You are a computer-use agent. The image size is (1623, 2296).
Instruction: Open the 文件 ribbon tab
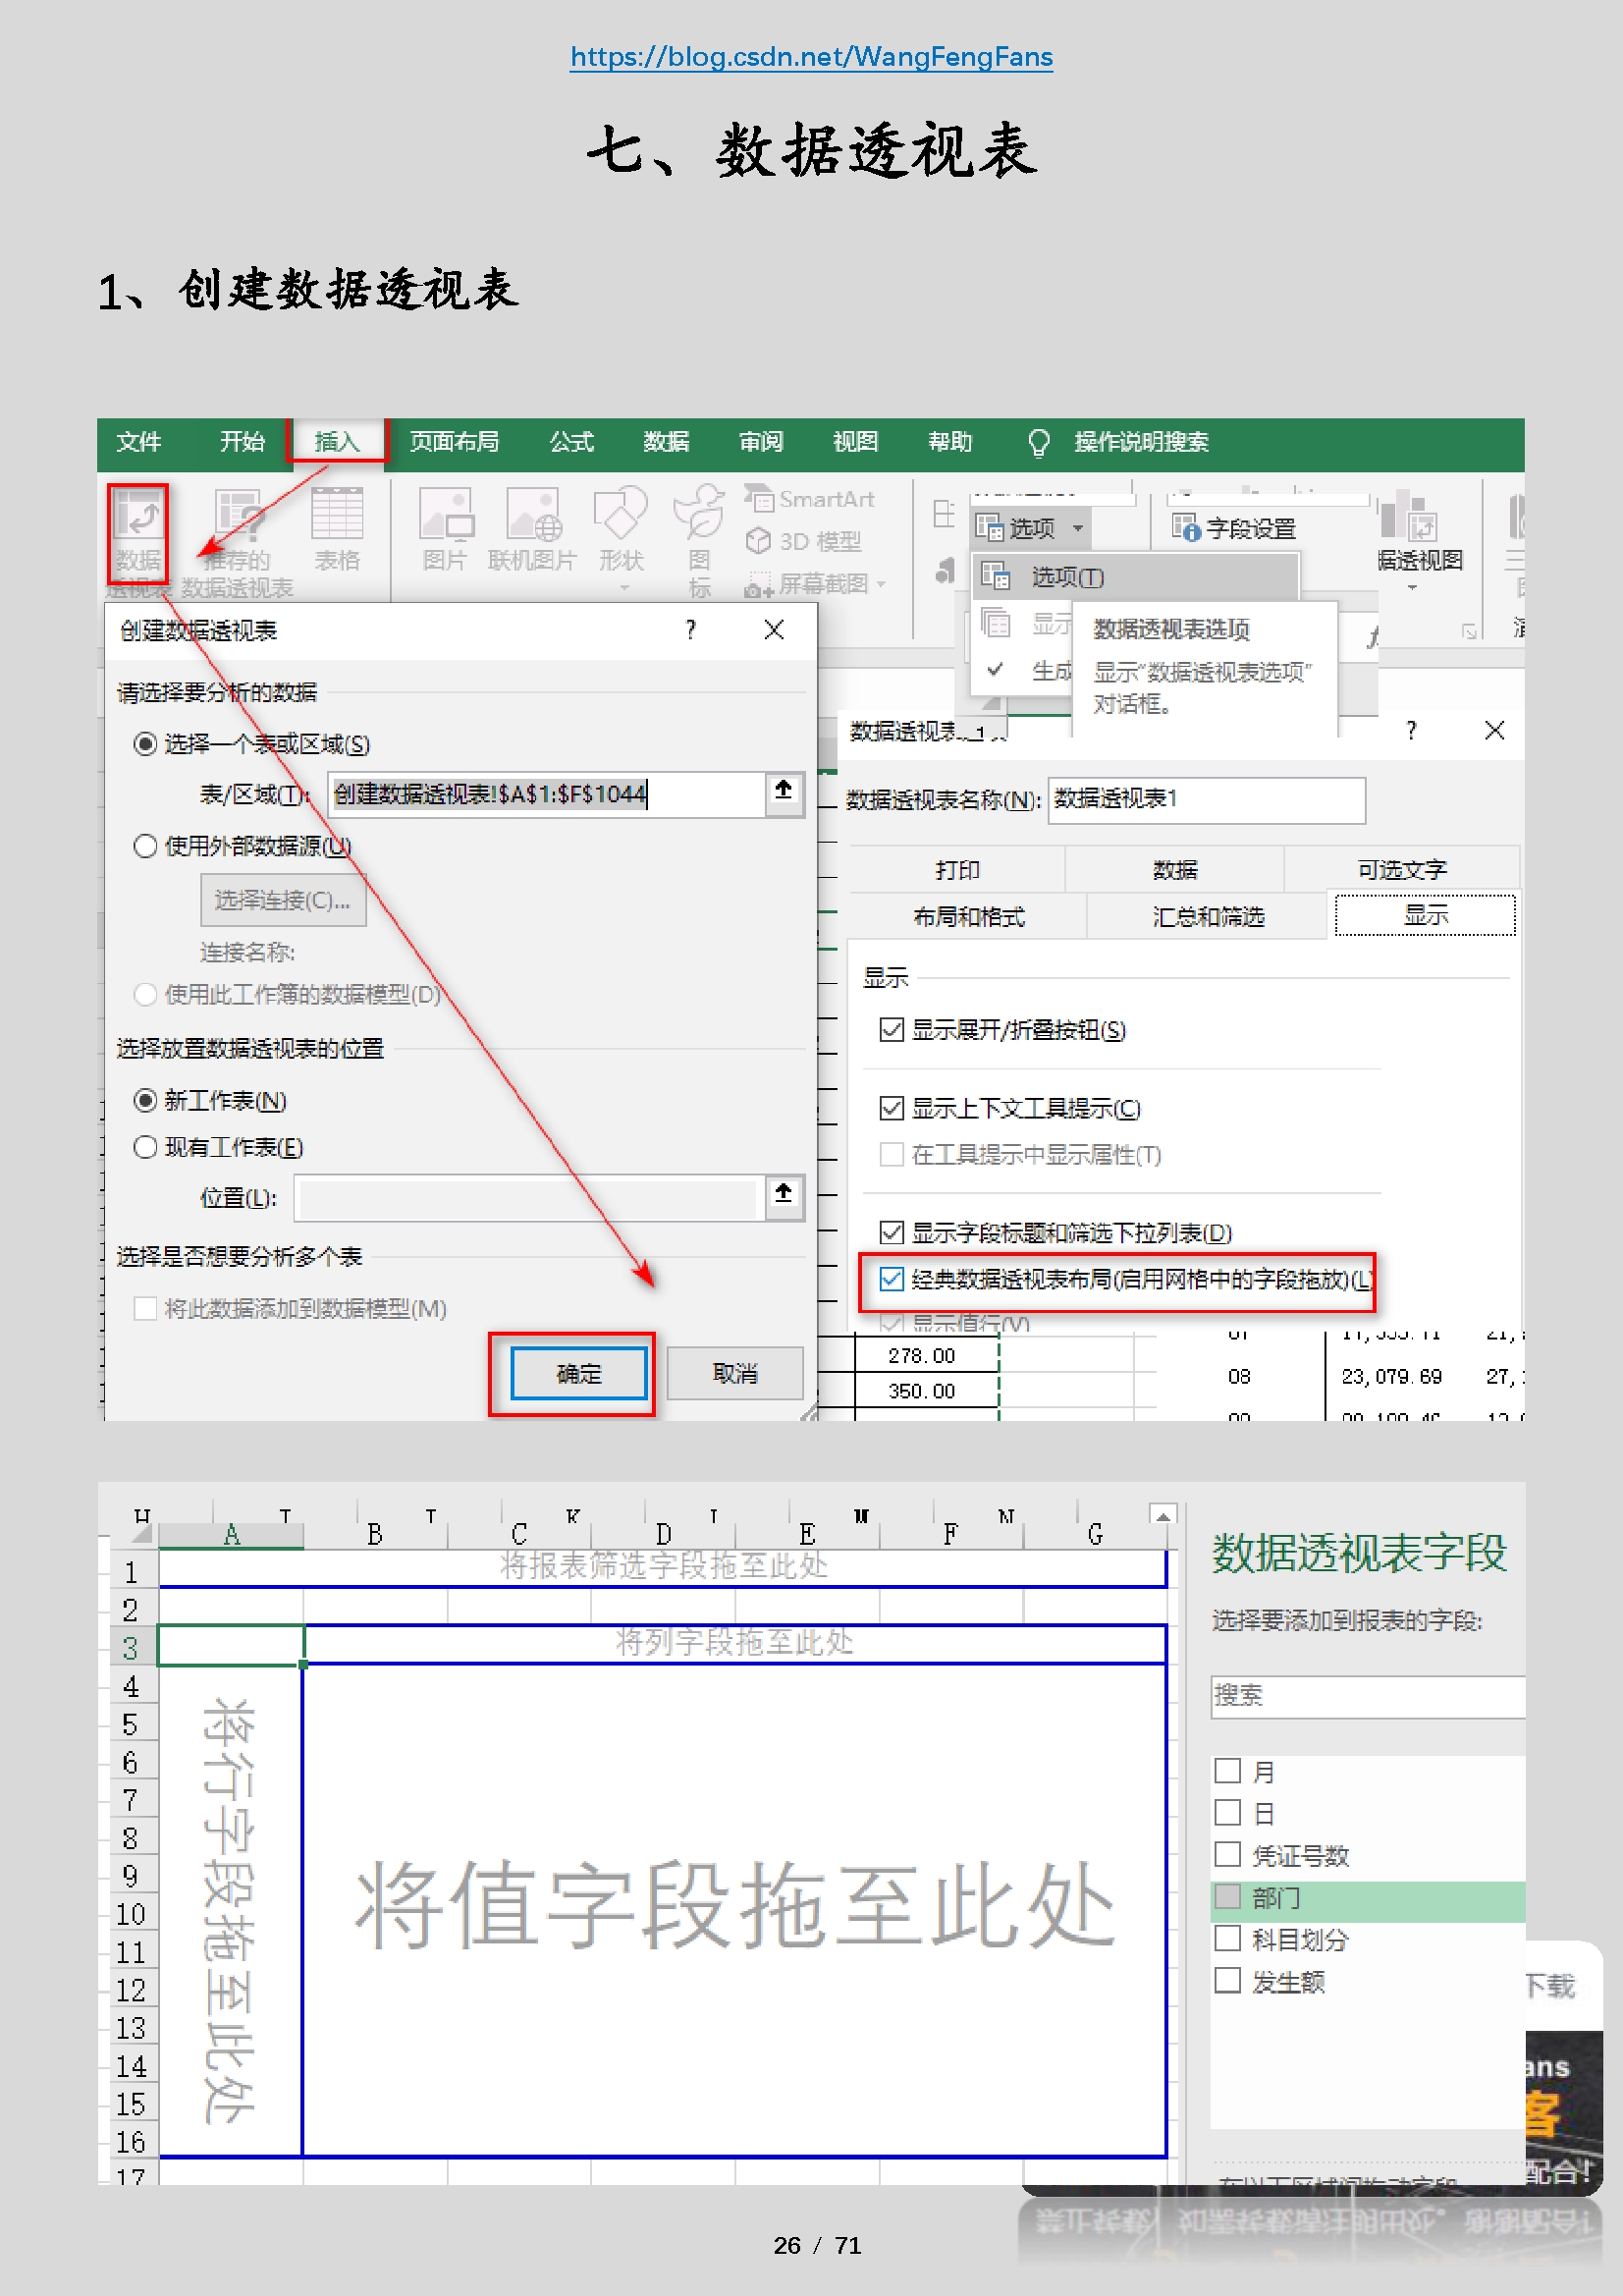point(138,442)
